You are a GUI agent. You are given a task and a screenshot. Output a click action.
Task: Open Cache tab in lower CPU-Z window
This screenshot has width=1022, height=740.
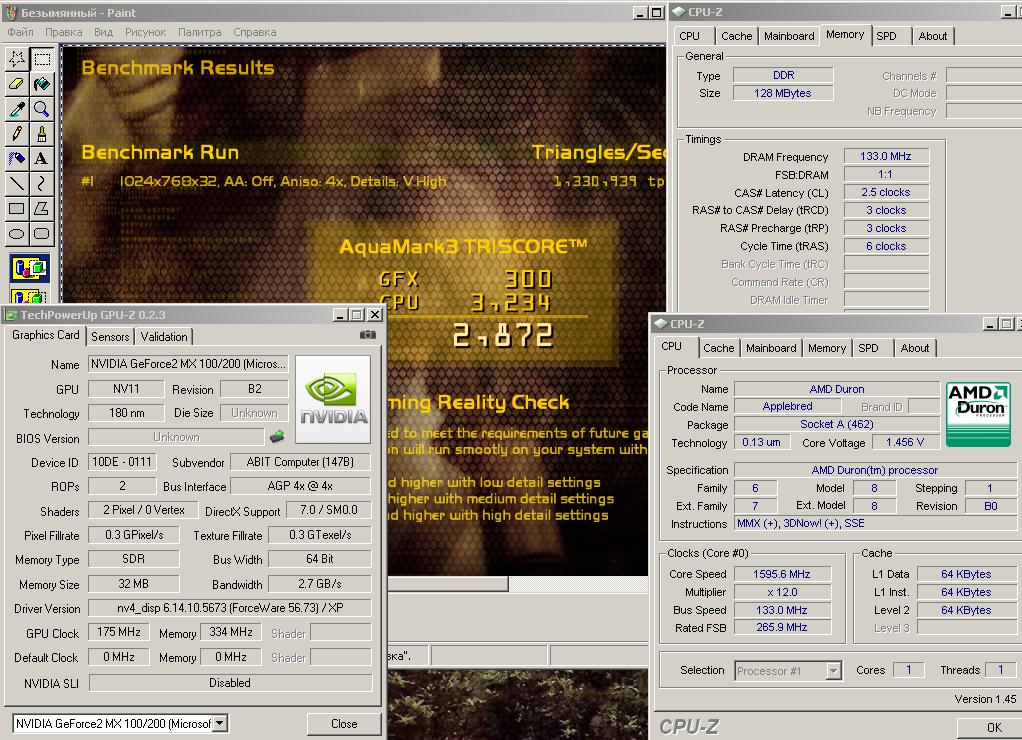tap(718, 348)
